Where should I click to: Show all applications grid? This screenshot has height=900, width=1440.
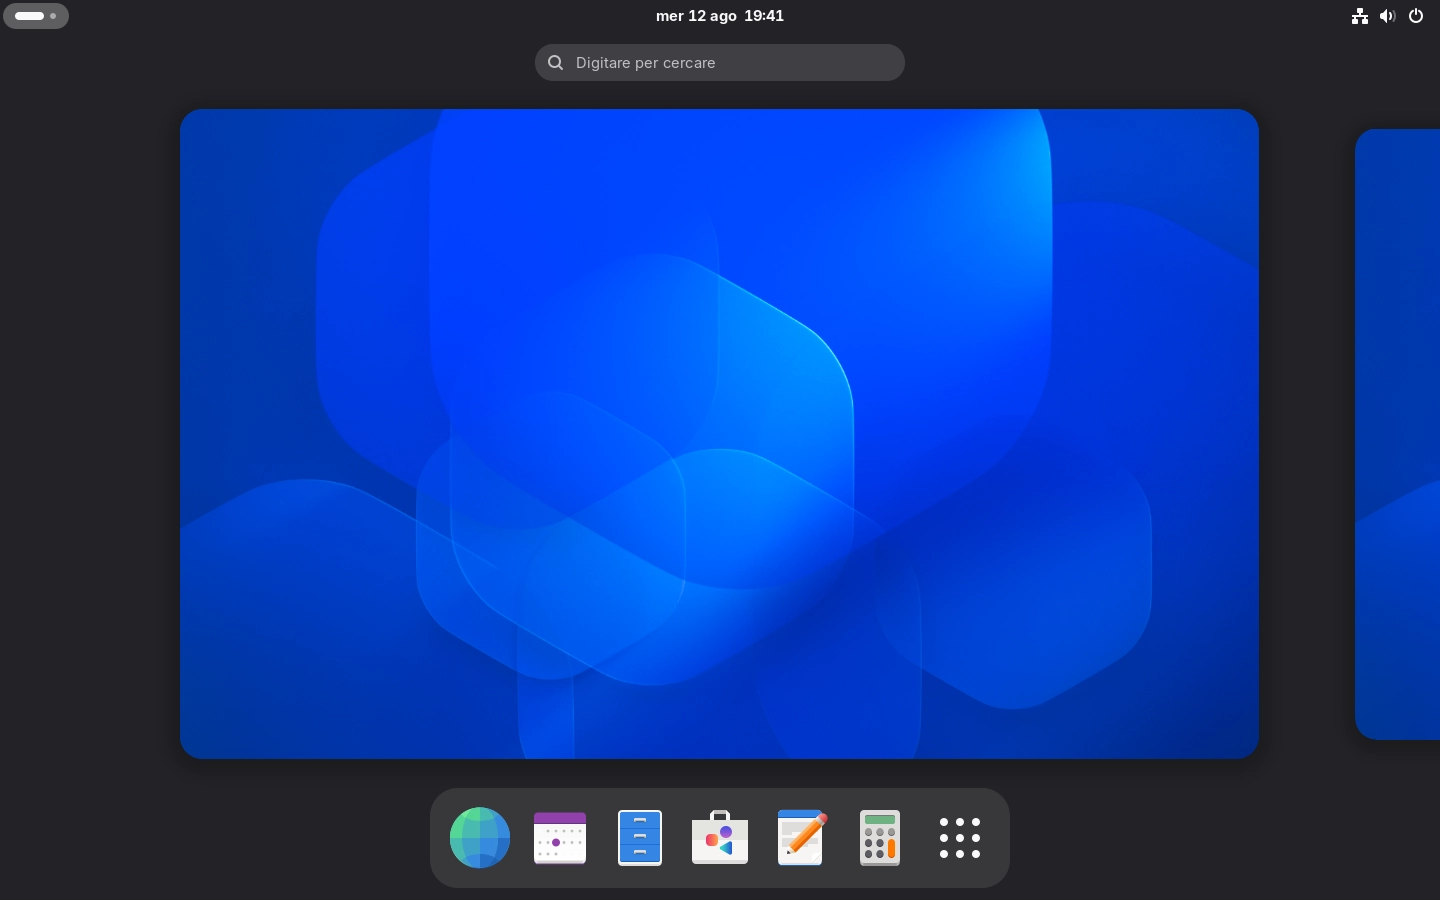[x=960, y=838]
